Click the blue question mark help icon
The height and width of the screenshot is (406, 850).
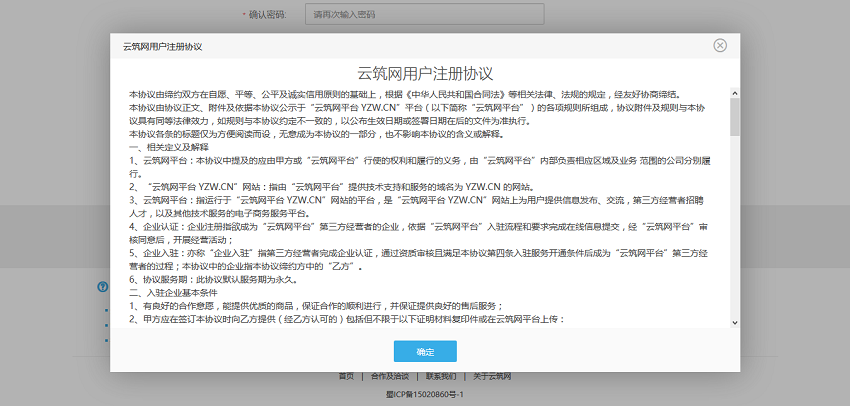(102, 287)
